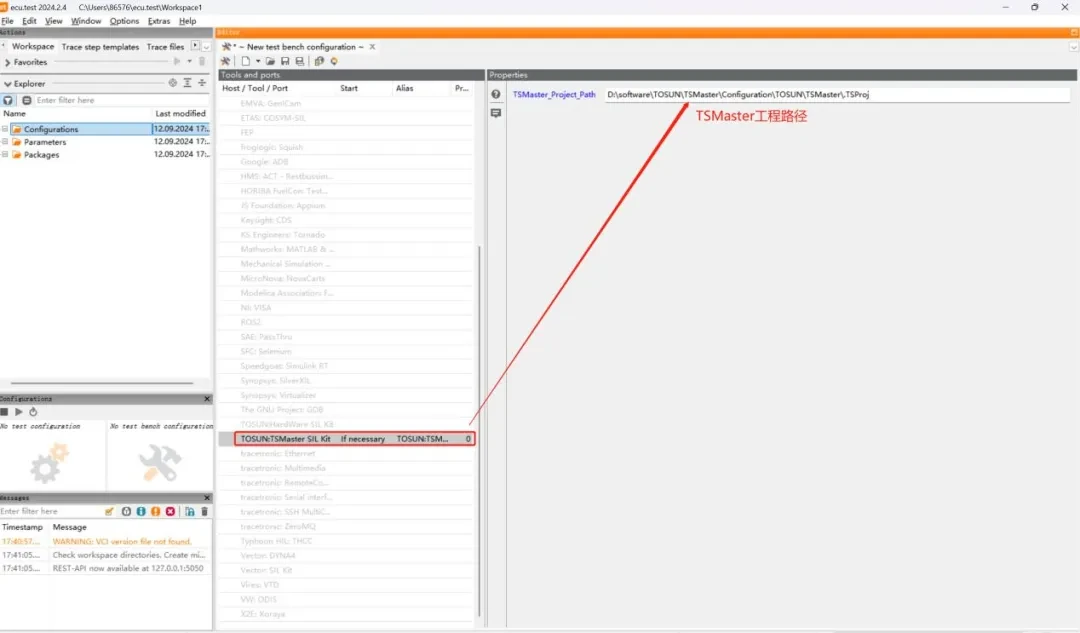
Task: Click the TSMaster_Project_Path input field
Action: tap(835, 94)
